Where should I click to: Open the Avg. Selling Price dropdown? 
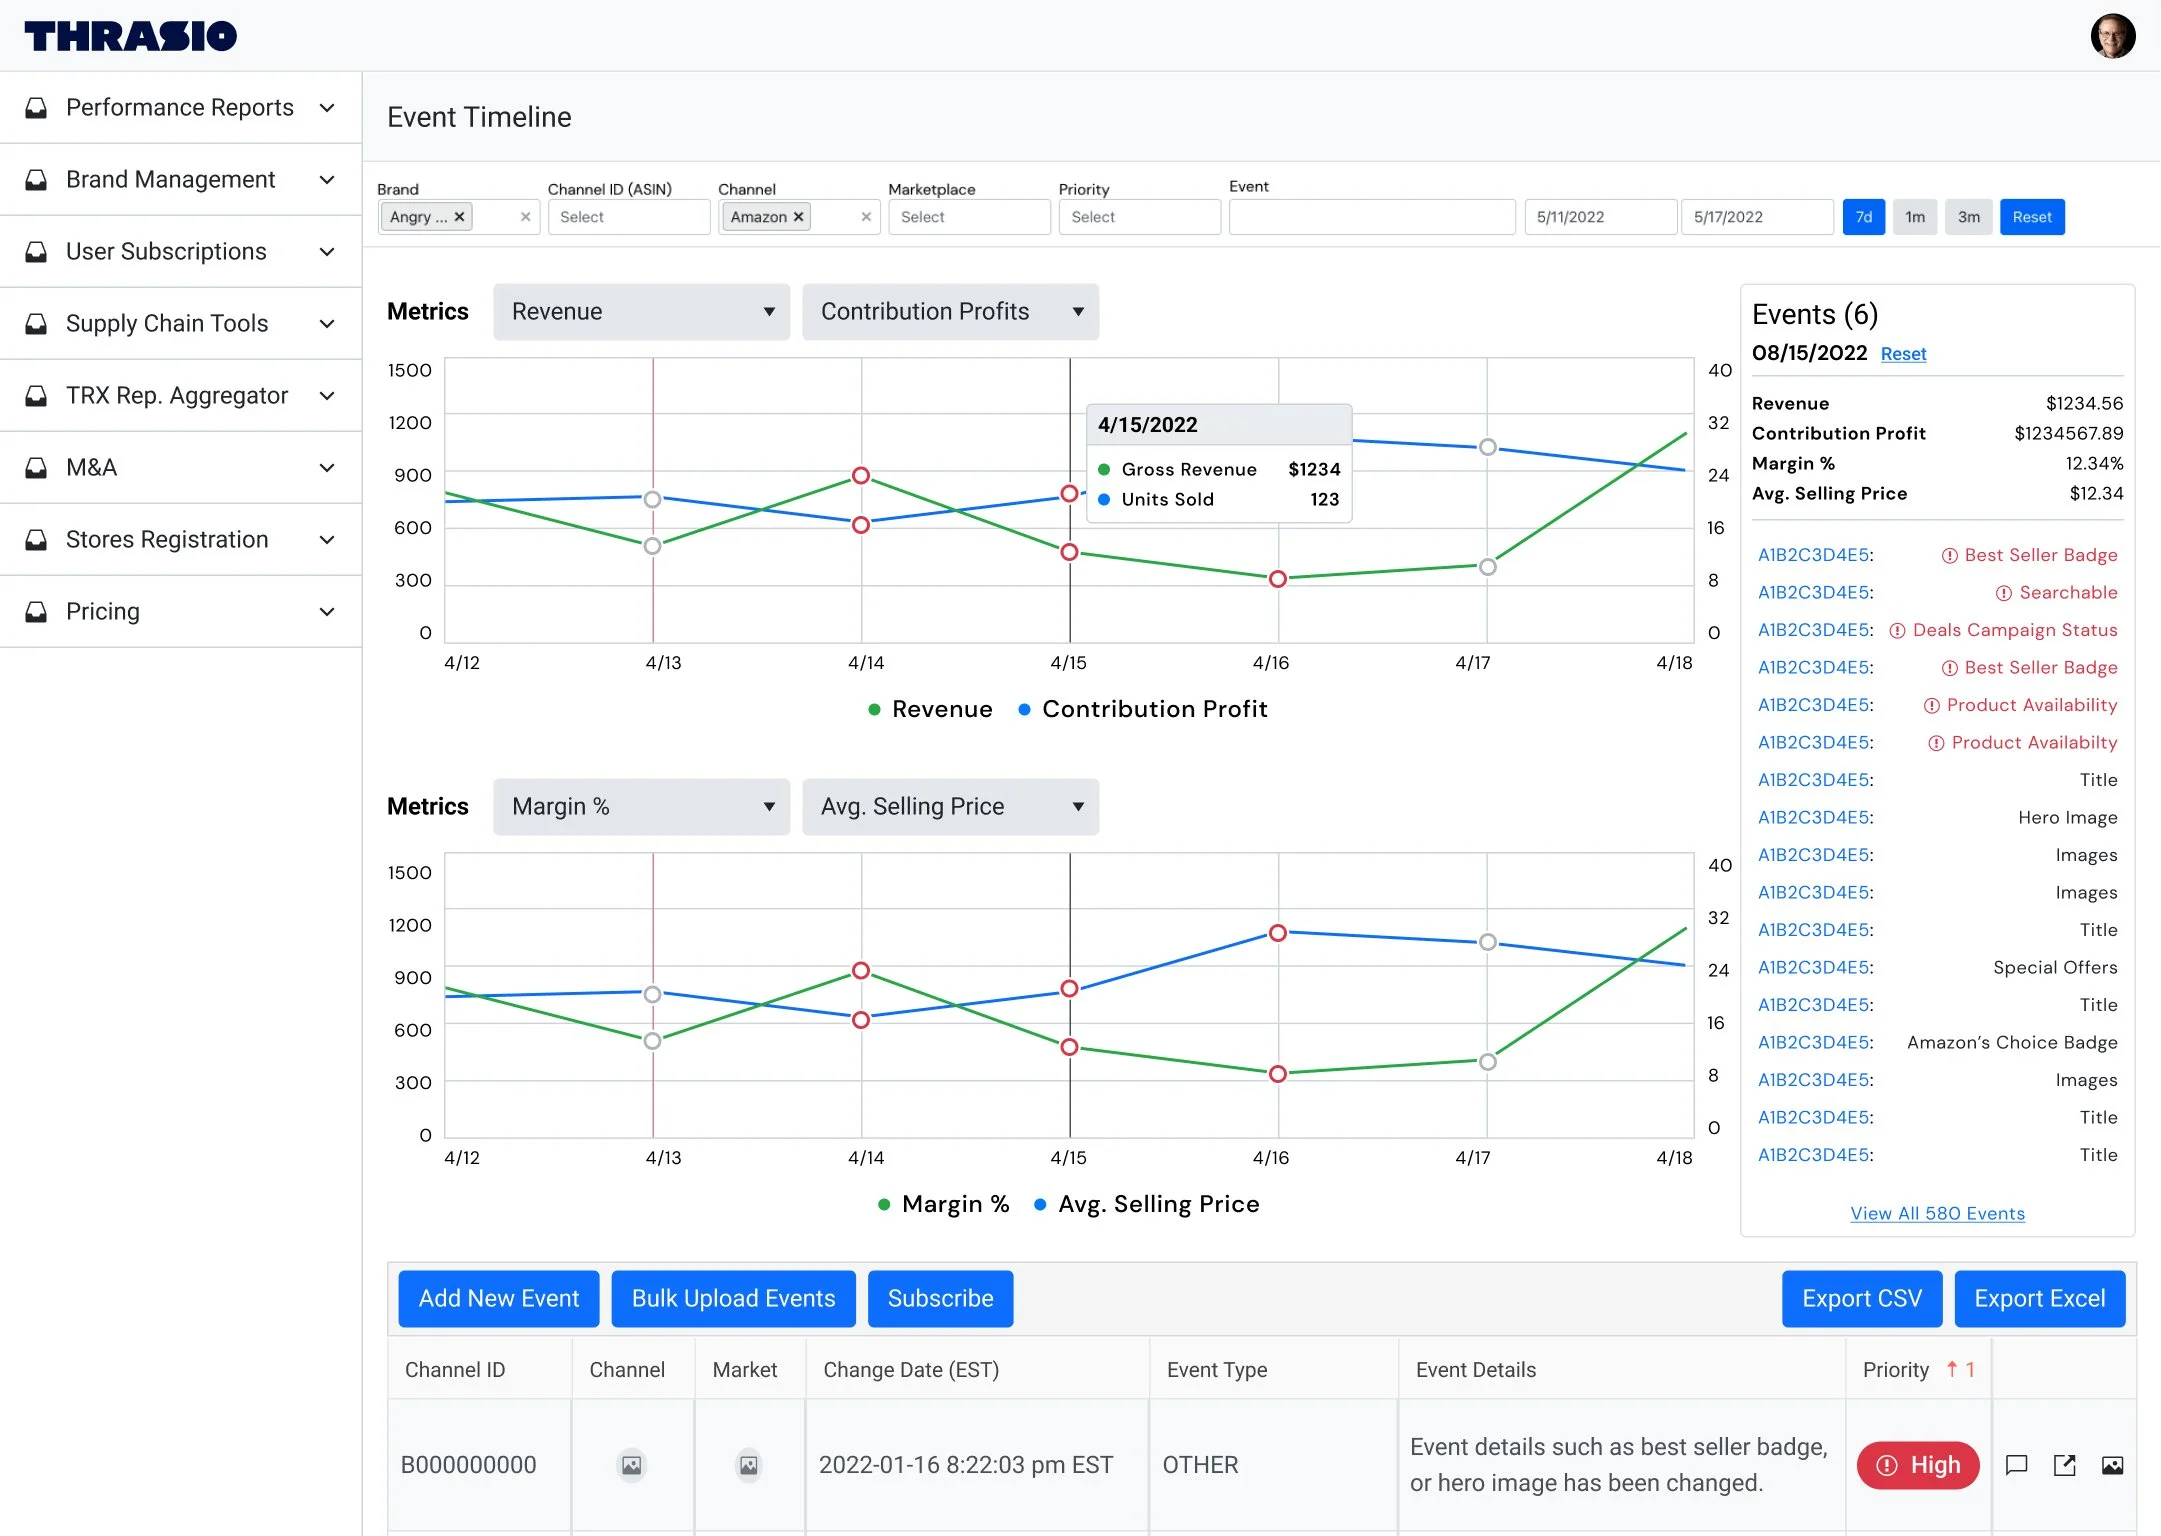(x=950, y=807)
